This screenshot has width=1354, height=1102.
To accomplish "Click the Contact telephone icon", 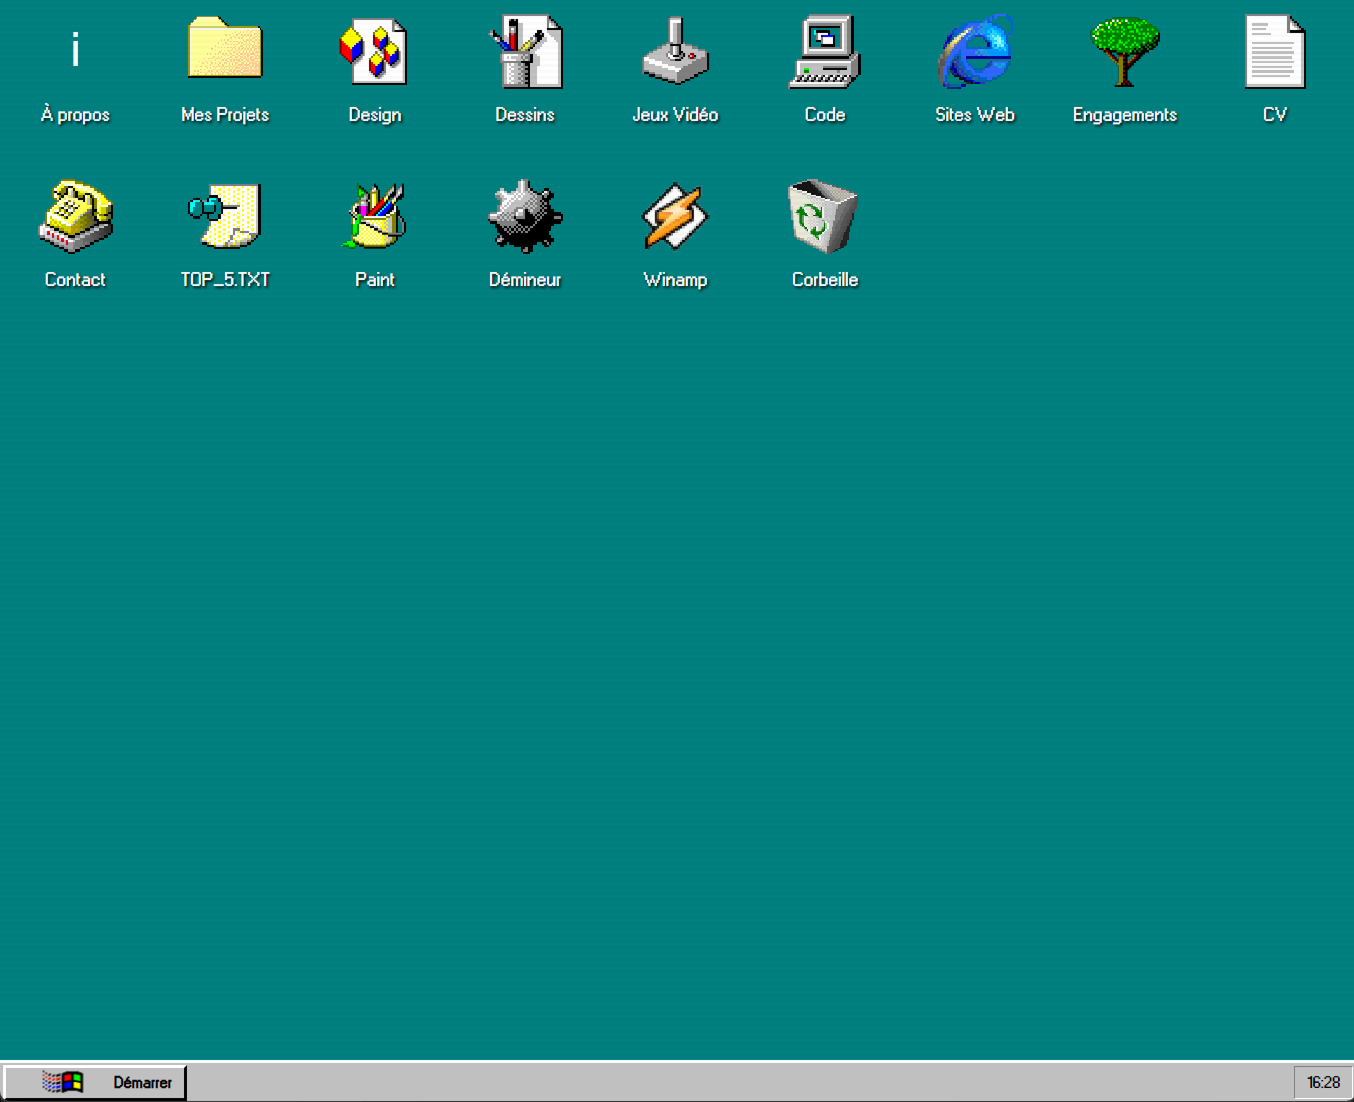I will coord(75,217).
